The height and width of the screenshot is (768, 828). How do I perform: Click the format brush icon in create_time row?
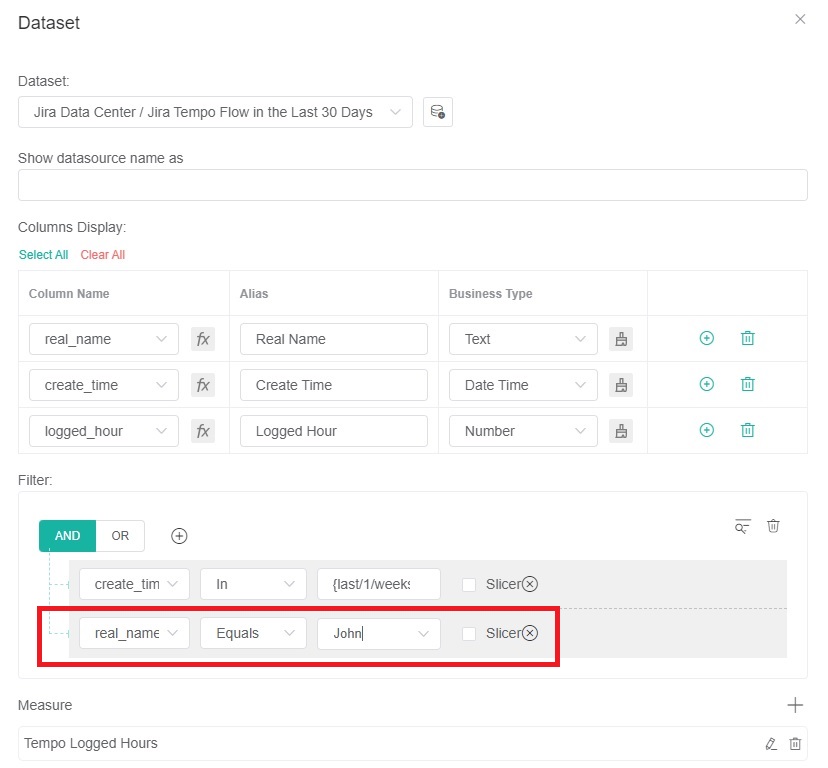click(x=621, y=385)
